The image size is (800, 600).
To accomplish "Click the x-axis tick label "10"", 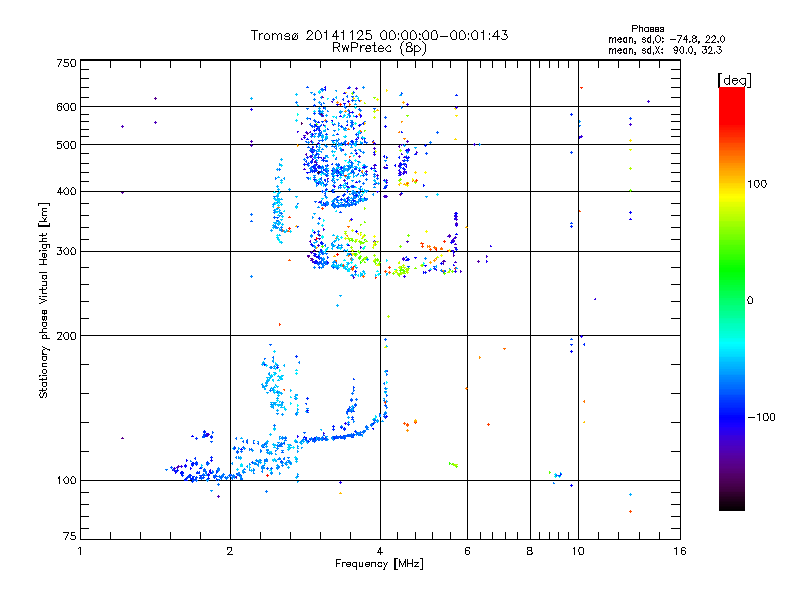I will click(x=578, y=551).
